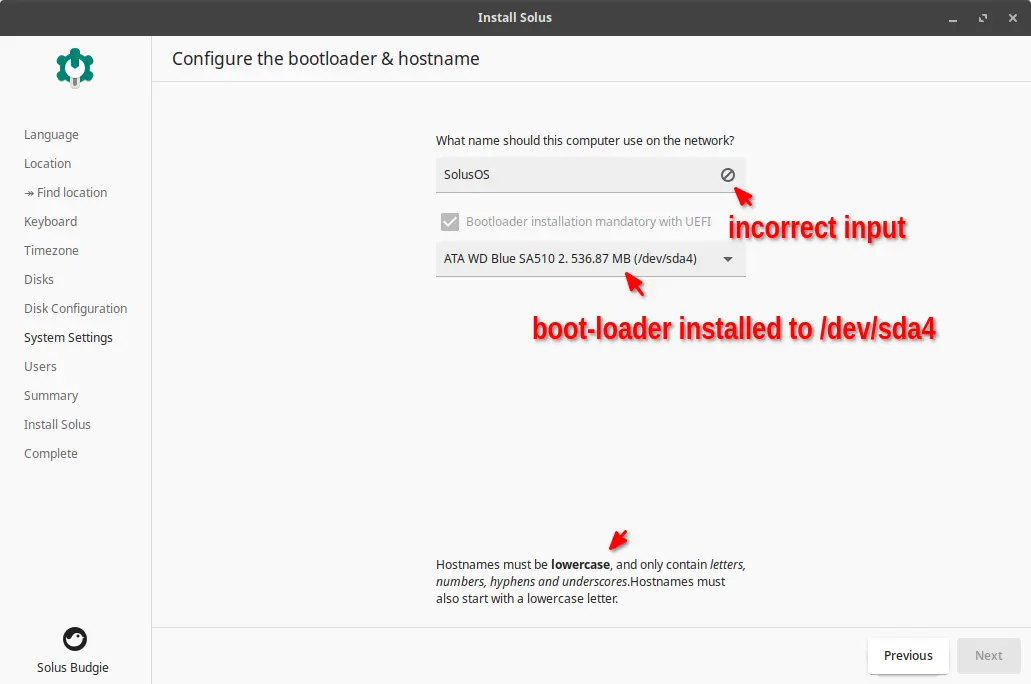
Task: Go to the Complete step
Action: point(51,453)
